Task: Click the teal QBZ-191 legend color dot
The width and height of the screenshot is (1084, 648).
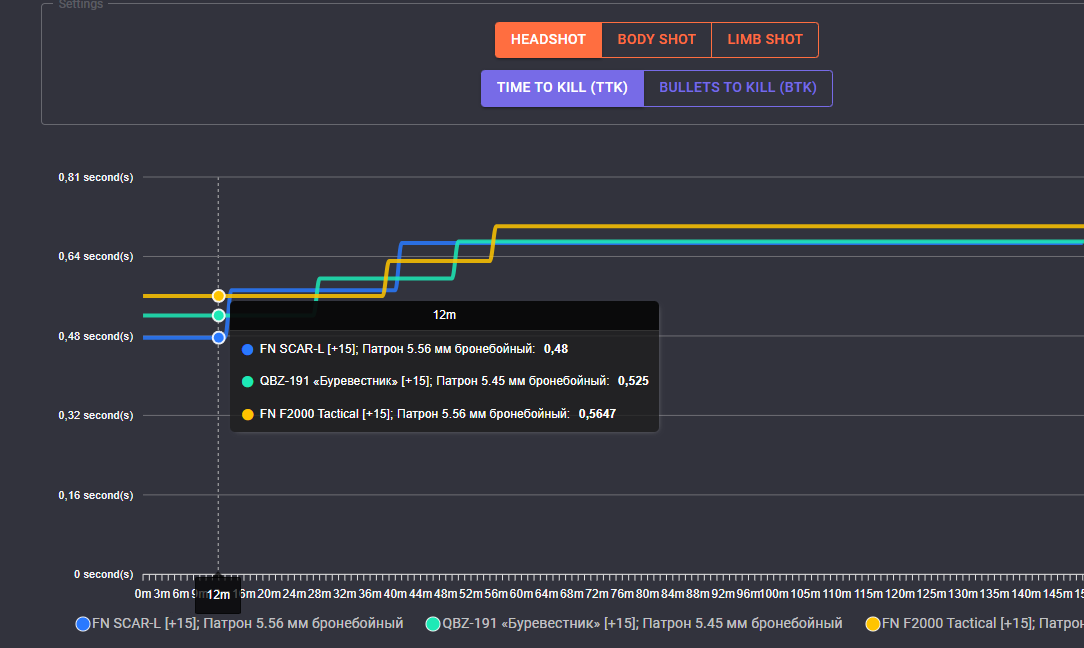Action: click(x=433, y=624)
